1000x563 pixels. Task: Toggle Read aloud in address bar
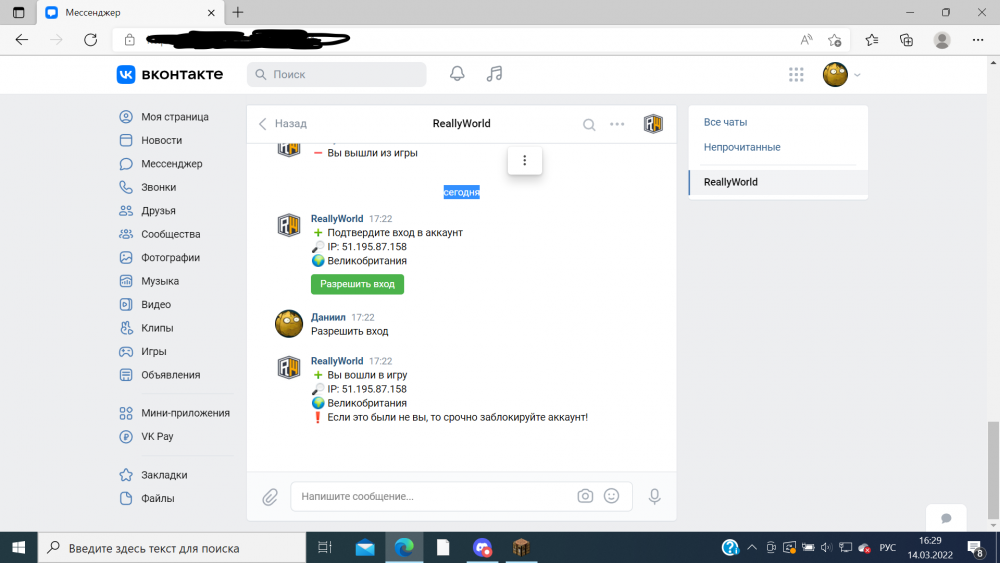[806, 40]
